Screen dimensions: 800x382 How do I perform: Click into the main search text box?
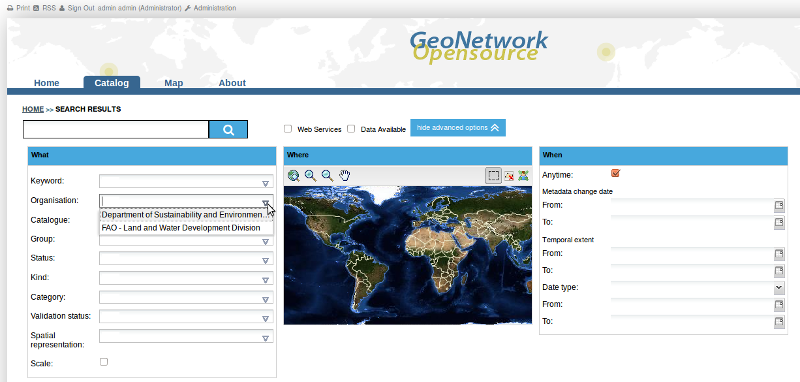116,130
